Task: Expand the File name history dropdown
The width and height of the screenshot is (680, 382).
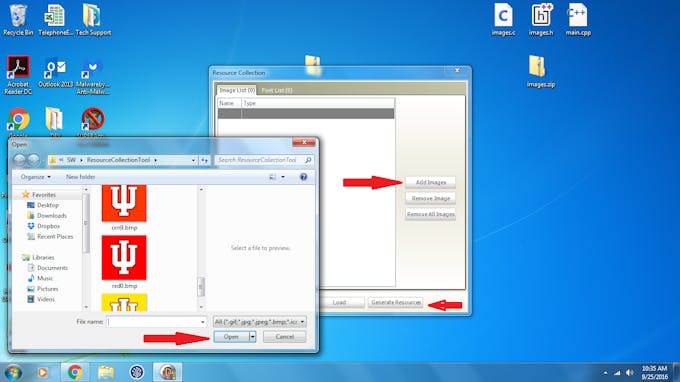Action: pos(203,322)
